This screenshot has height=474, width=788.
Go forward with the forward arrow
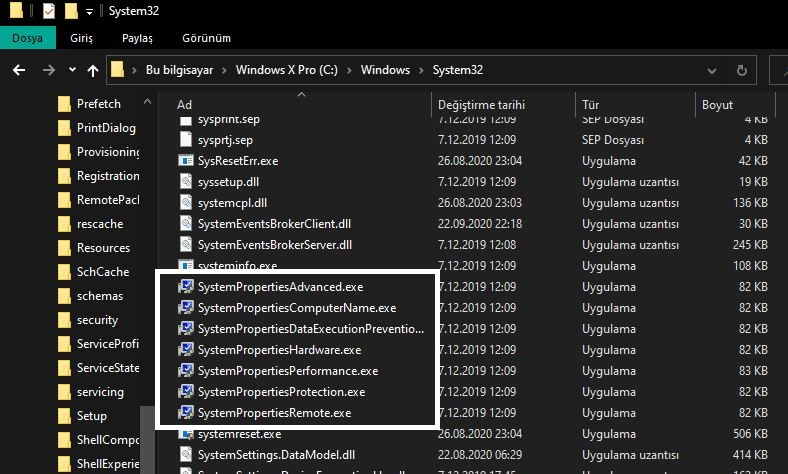click(x=49, y=70)
